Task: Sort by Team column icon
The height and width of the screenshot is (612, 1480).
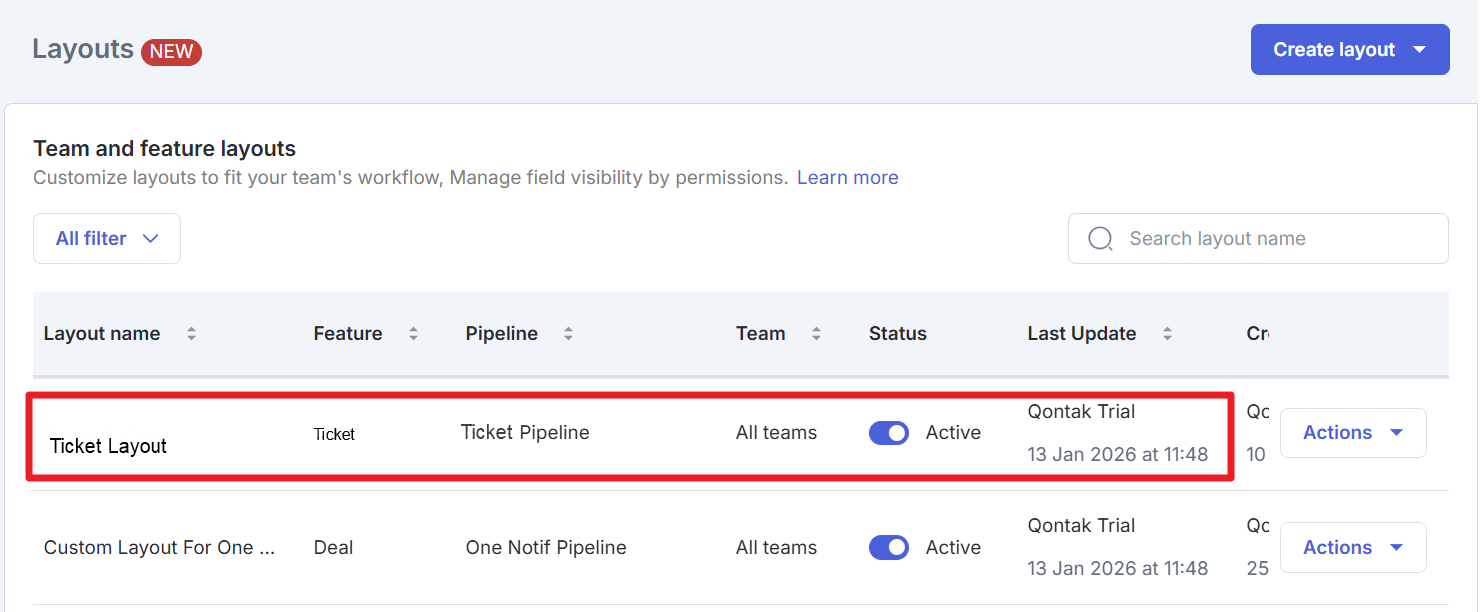Action: 816,334
